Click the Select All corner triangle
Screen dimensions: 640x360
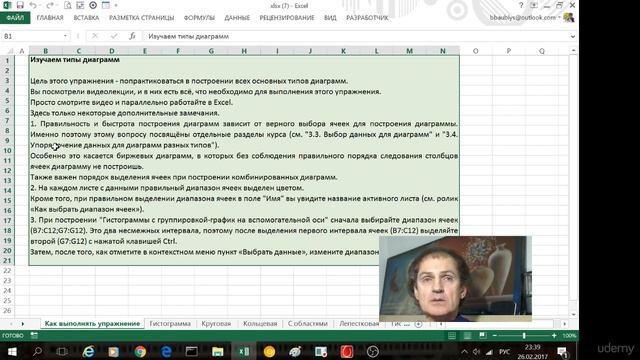pos(9,51)
